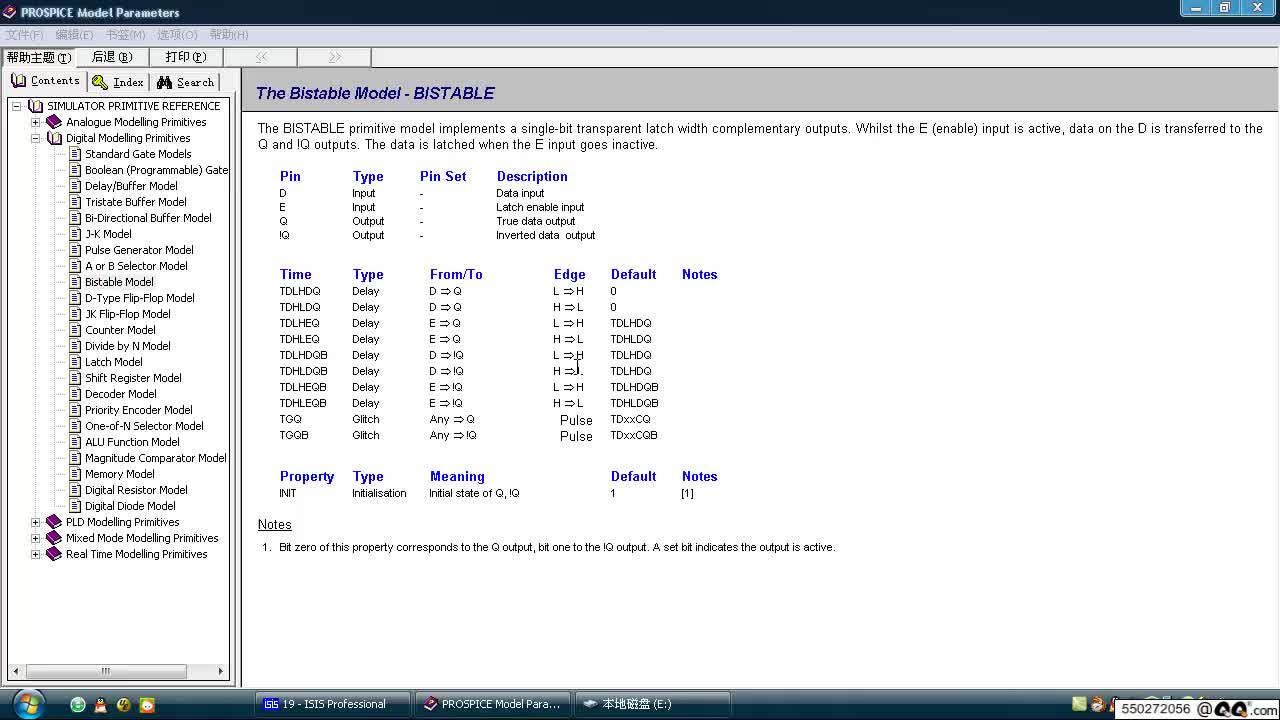Screen dimensions: 1280x720
Task: Click the Digital Modelling Primitives open-book icon
Action: (54, 138)
